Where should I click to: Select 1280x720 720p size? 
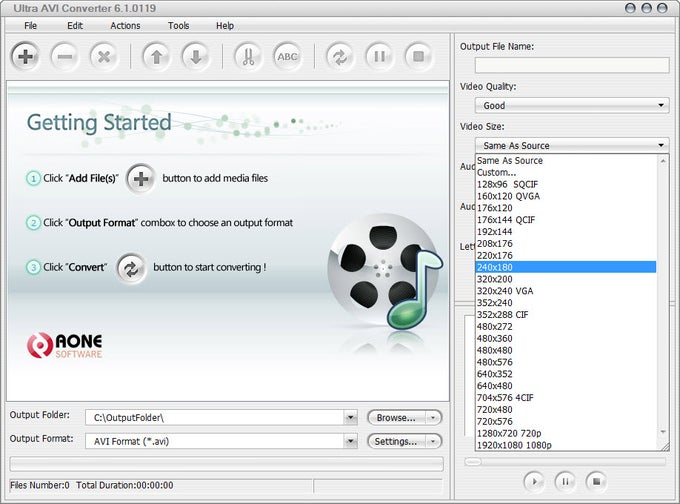click(x=566, y=433)
